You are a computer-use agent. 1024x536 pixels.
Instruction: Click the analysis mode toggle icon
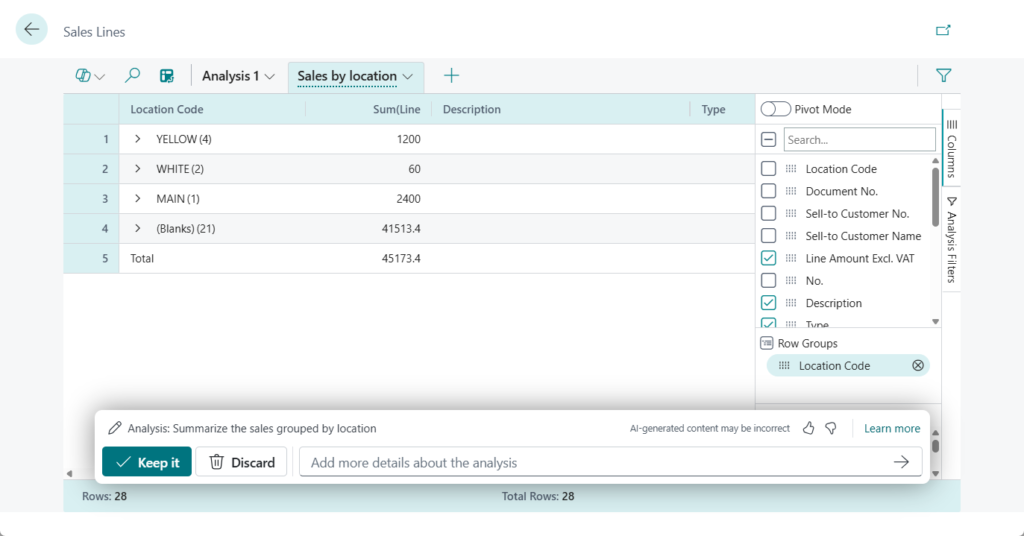click(89, 75)
